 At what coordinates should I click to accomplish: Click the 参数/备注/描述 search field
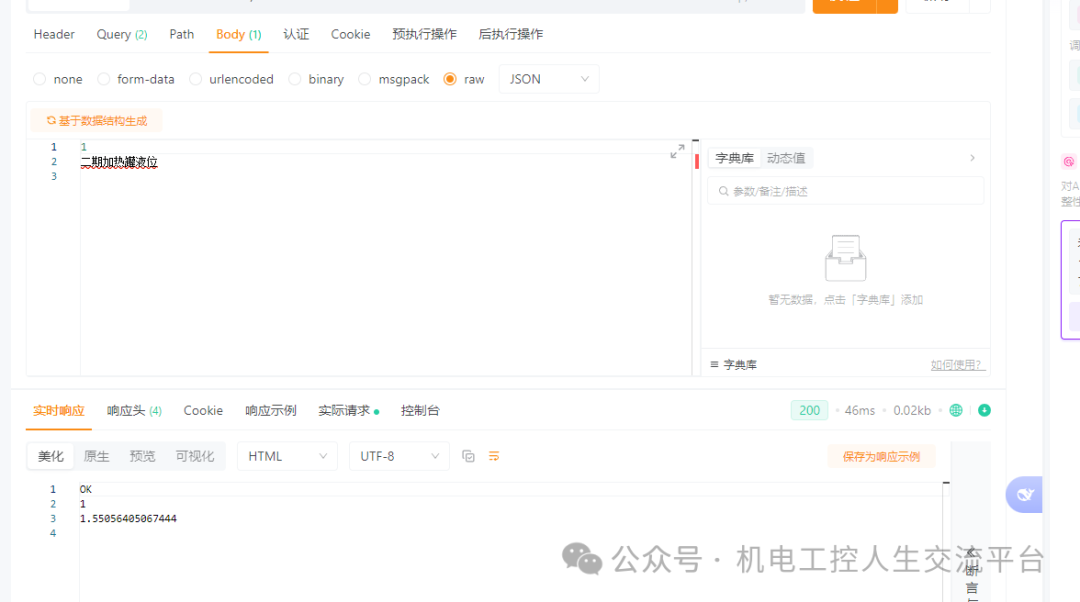[846, 191]
